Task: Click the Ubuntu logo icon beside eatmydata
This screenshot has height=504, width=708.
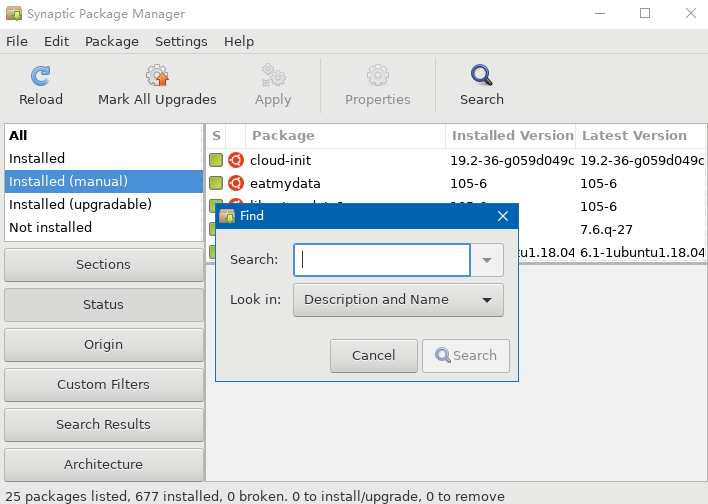Action: click(x=236, y=183)
